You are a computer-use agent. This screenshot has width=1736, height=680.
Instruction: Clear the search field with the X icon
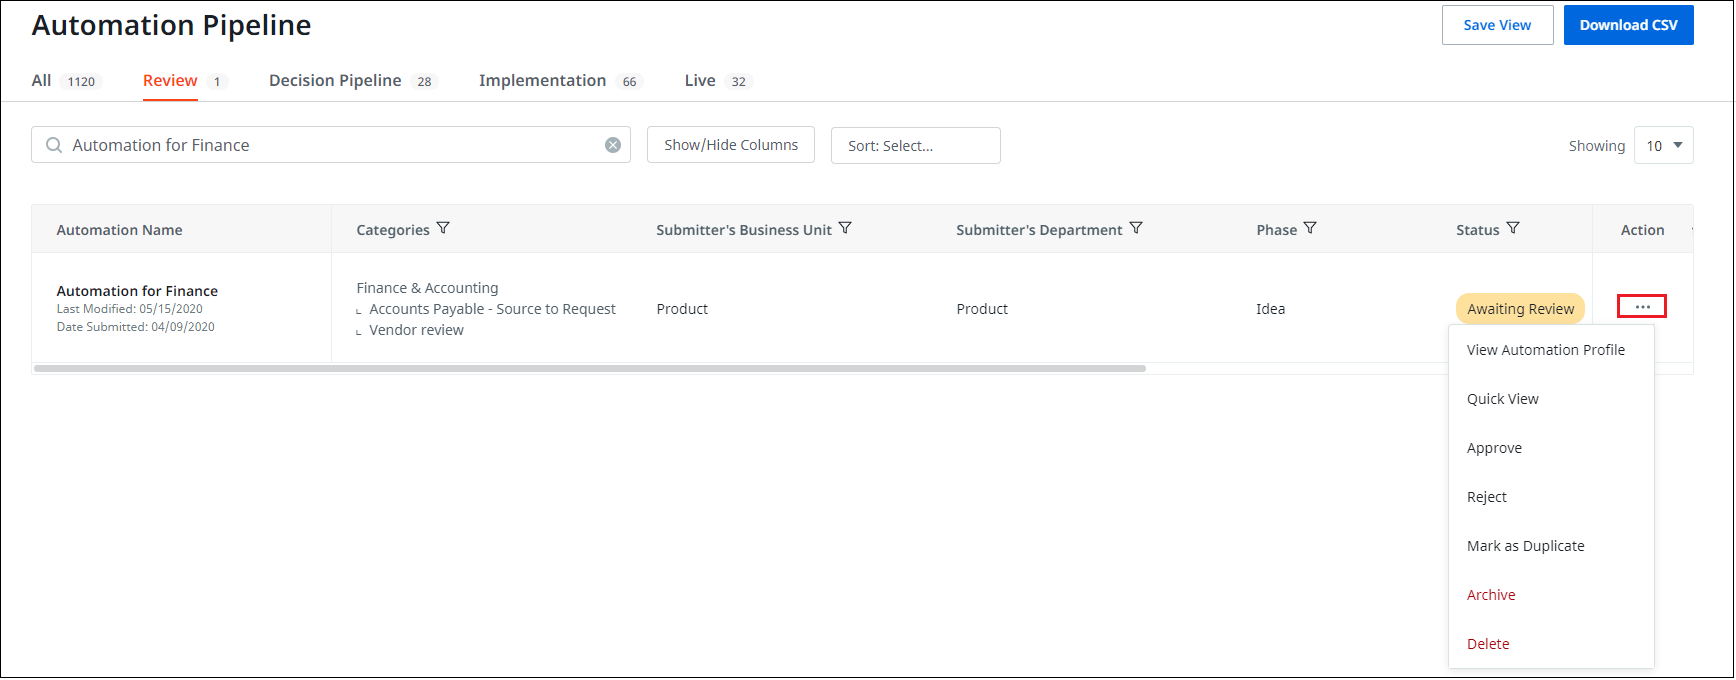pyautogui.click(x=613, y=145)
